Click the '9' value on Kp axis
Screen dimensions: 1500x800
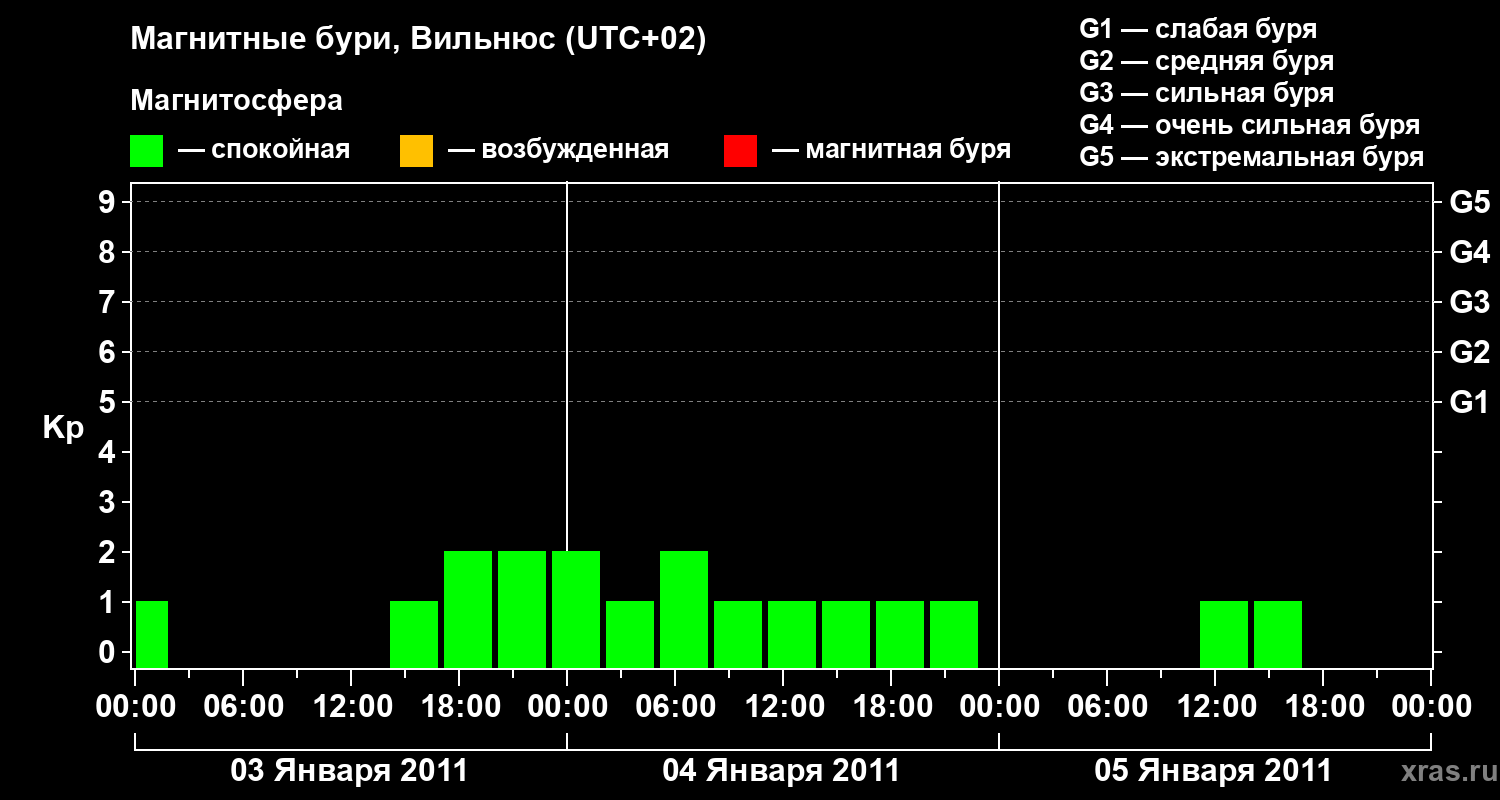coord(109,203)
